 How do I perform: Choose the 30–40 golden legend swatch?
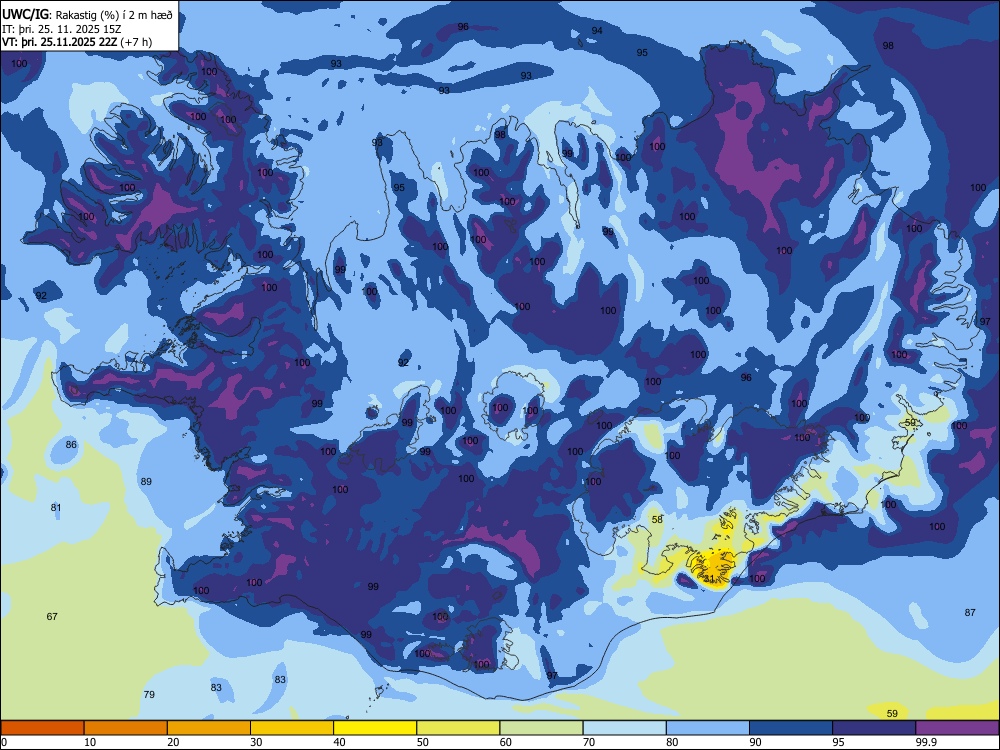click(x=292, y=728)
